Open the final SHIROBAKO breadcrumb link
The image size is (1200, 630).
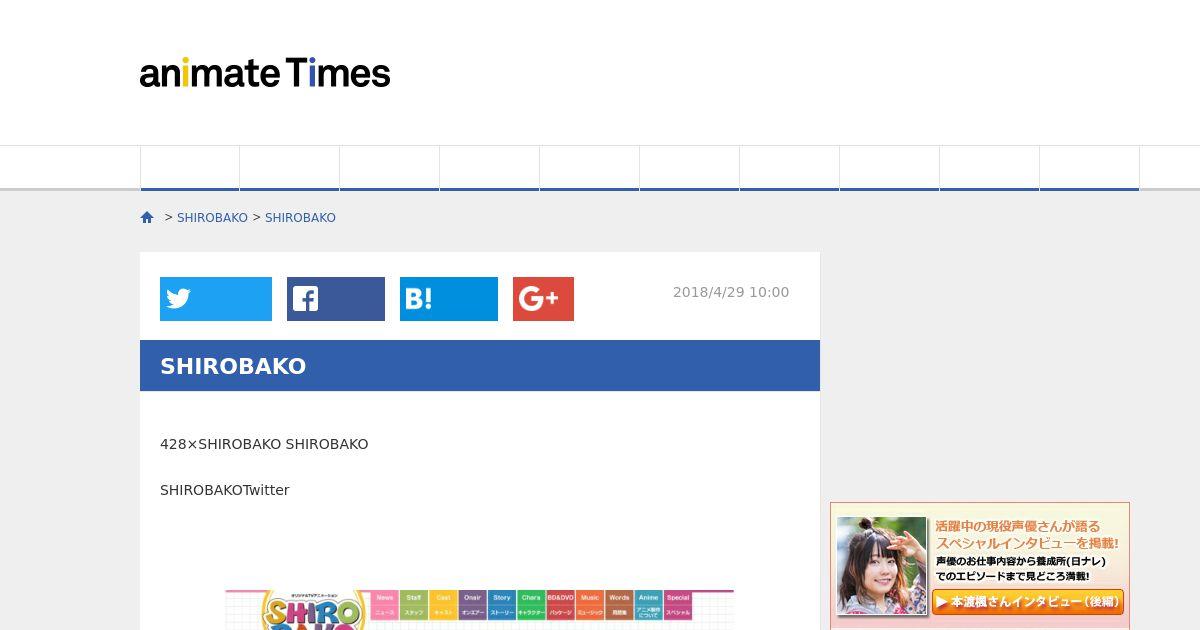click(x=300, y=218)
